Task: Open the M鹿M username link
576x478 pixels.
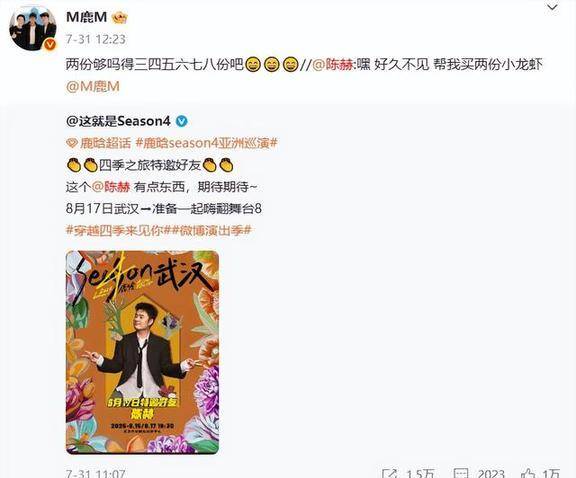Action: (87, 17)
